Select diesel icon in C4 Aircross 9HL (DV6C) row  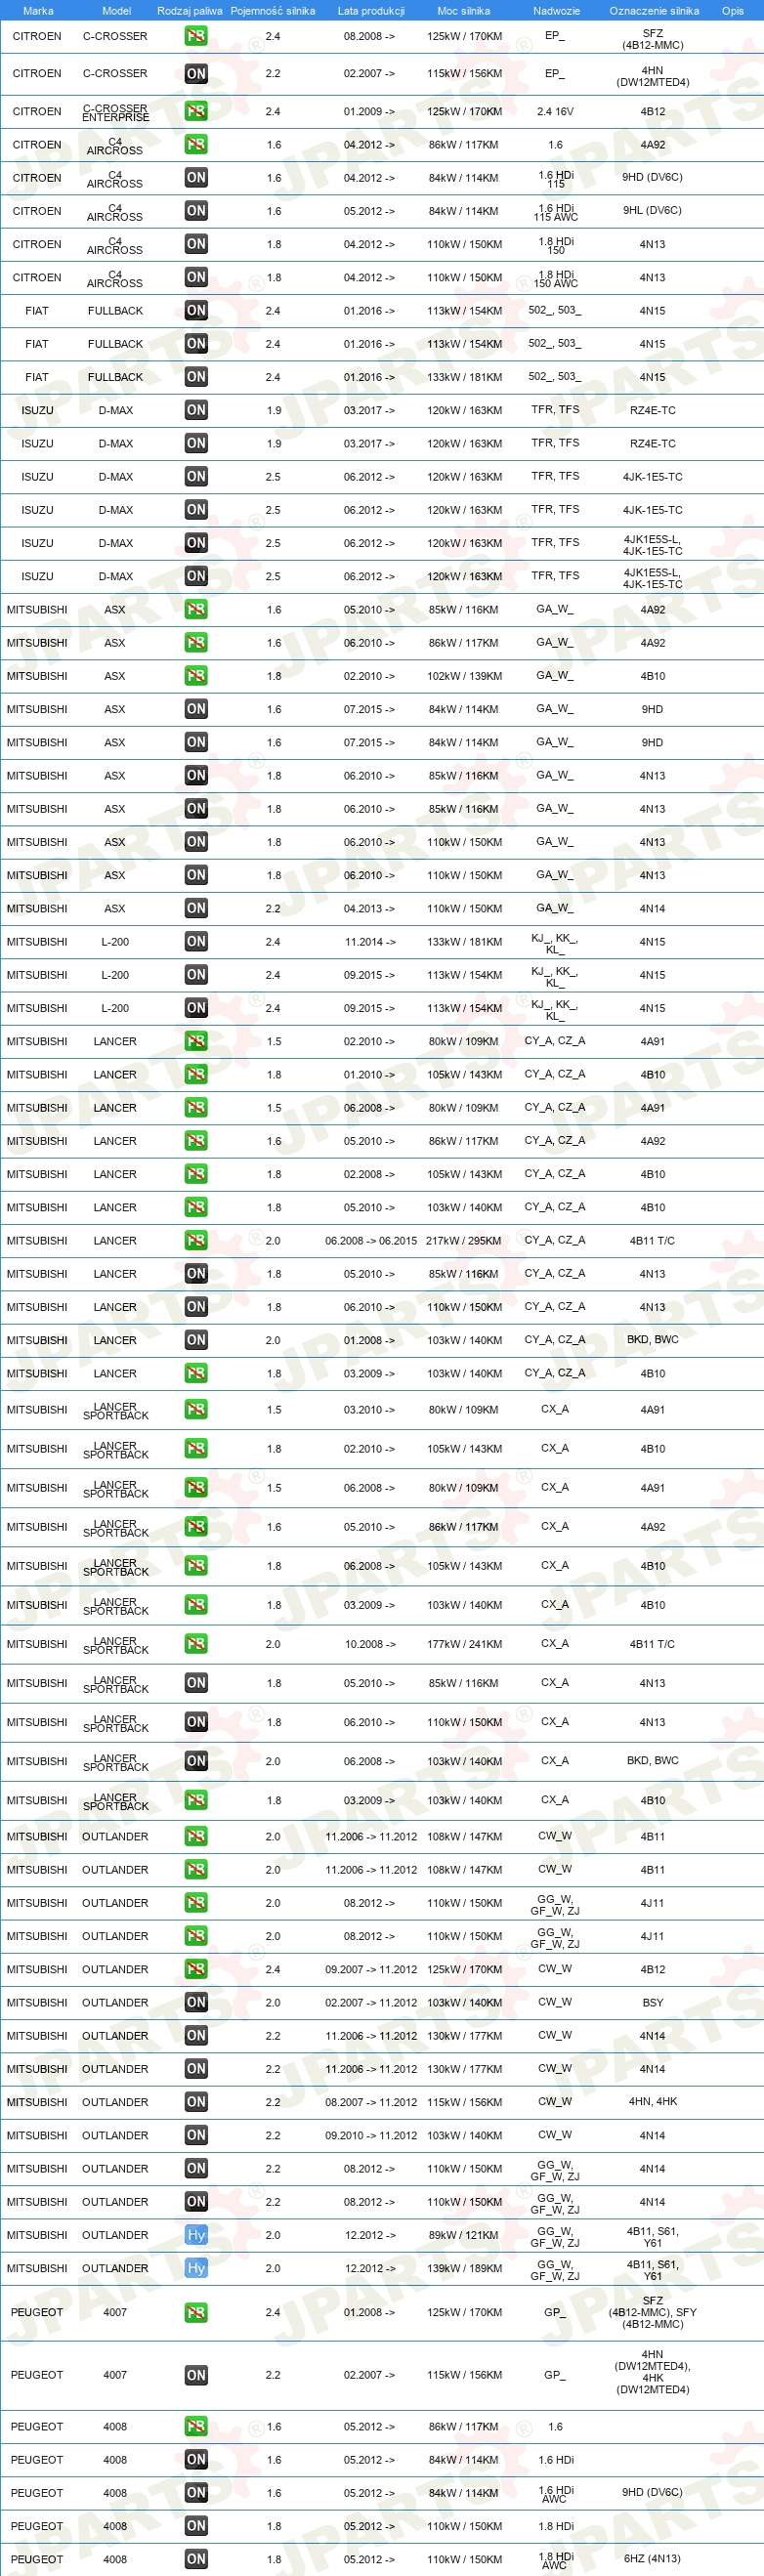[x=196, y=211]
